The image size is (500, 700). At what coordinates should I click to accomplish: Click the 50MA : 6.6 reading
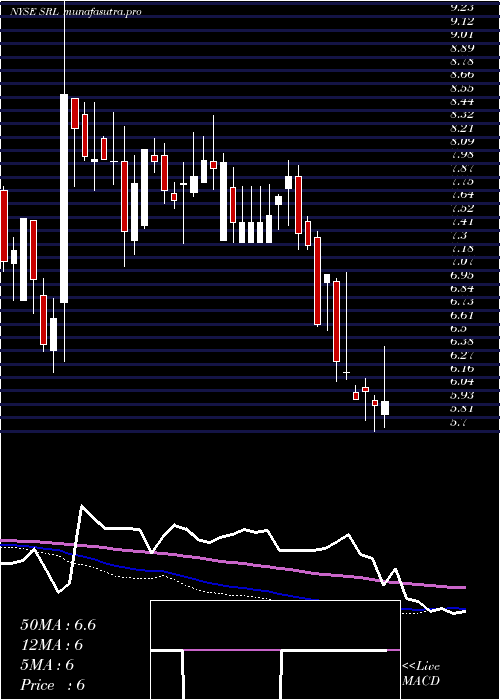(58, 625)
